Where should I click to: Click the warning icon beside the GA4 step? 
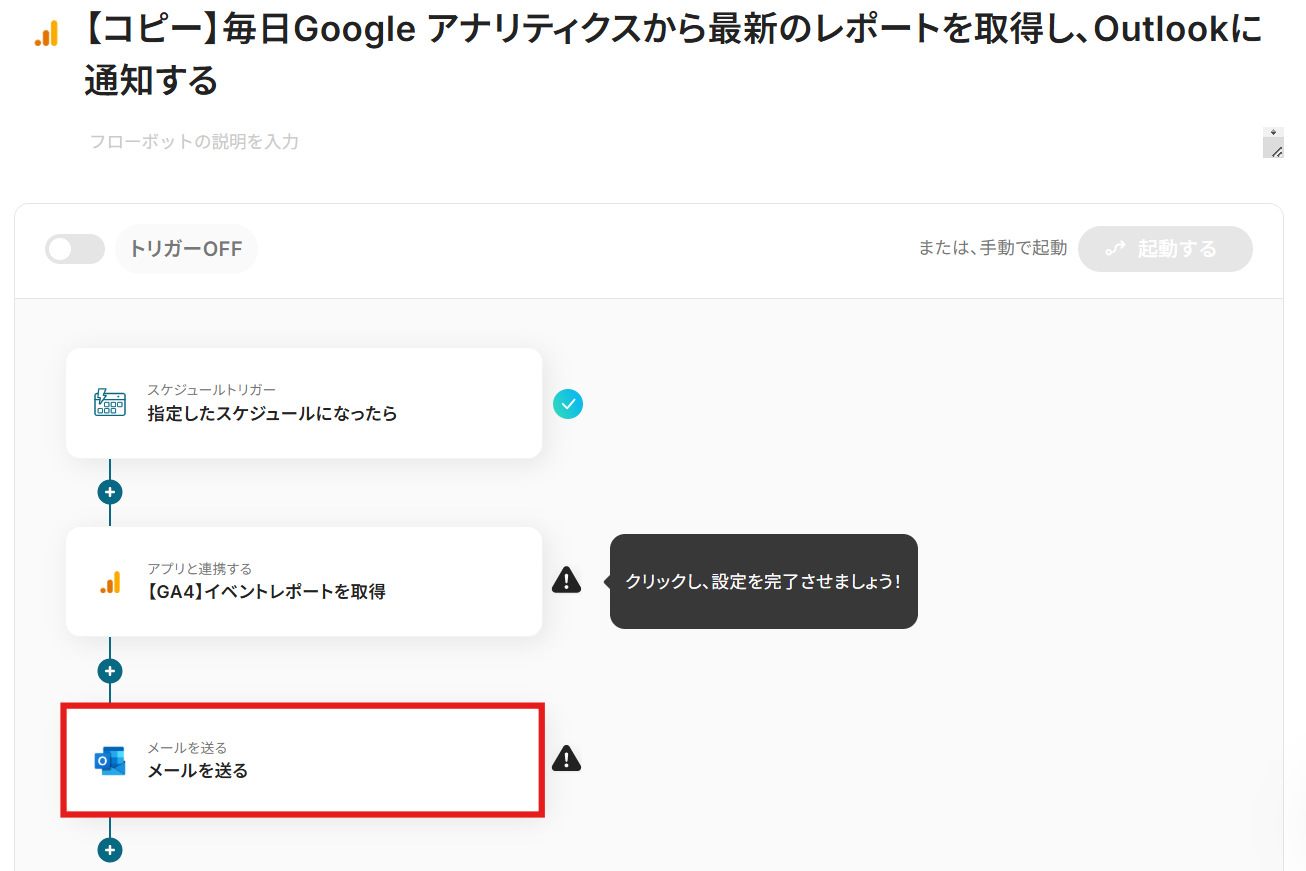tap(567, 580)
